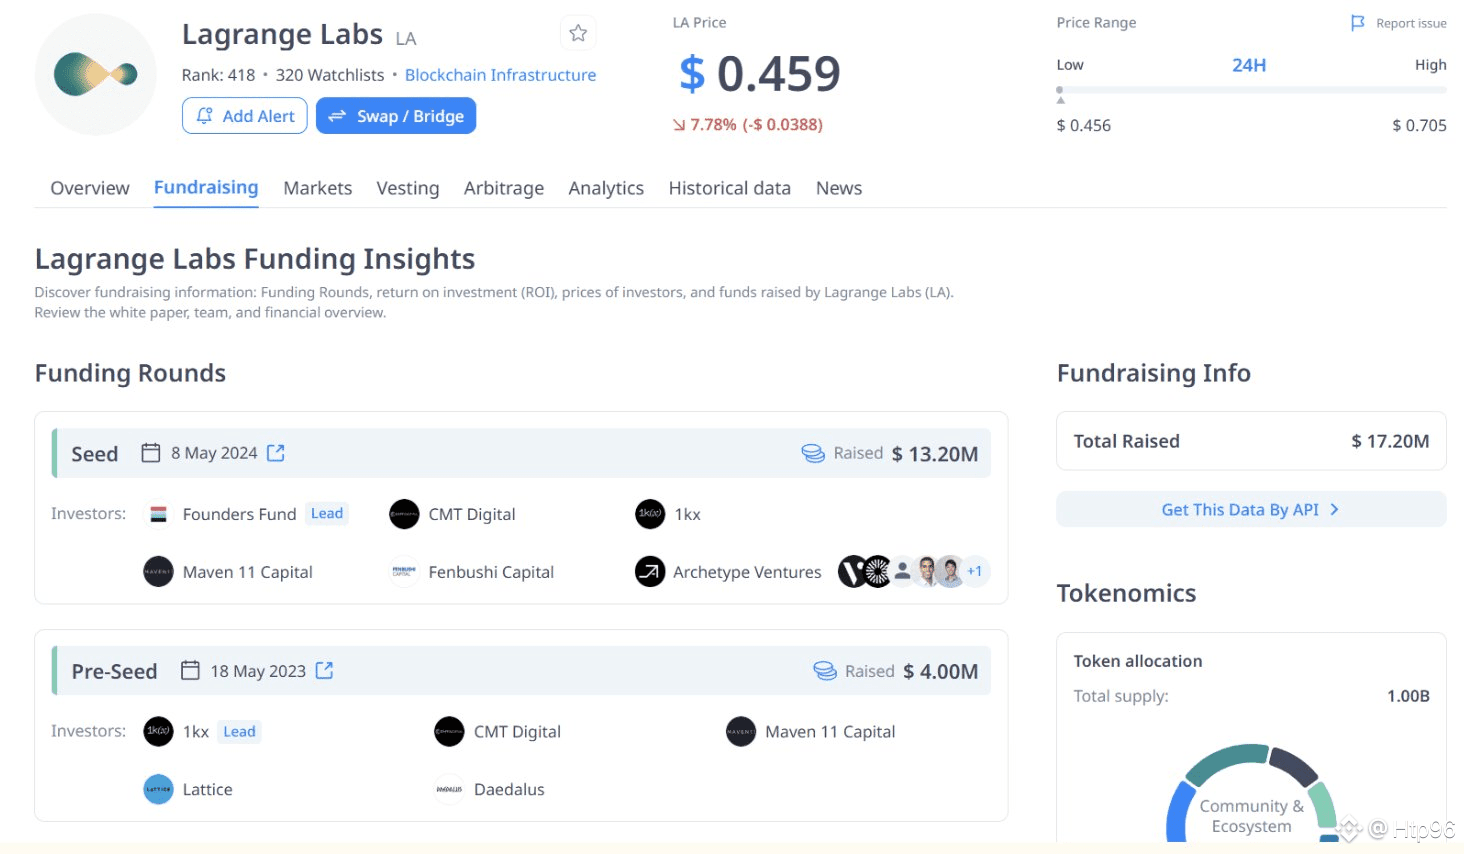Screen dimensions: 1464x854
Task: Open the Lattice investor logo
Action: point(158,789)
